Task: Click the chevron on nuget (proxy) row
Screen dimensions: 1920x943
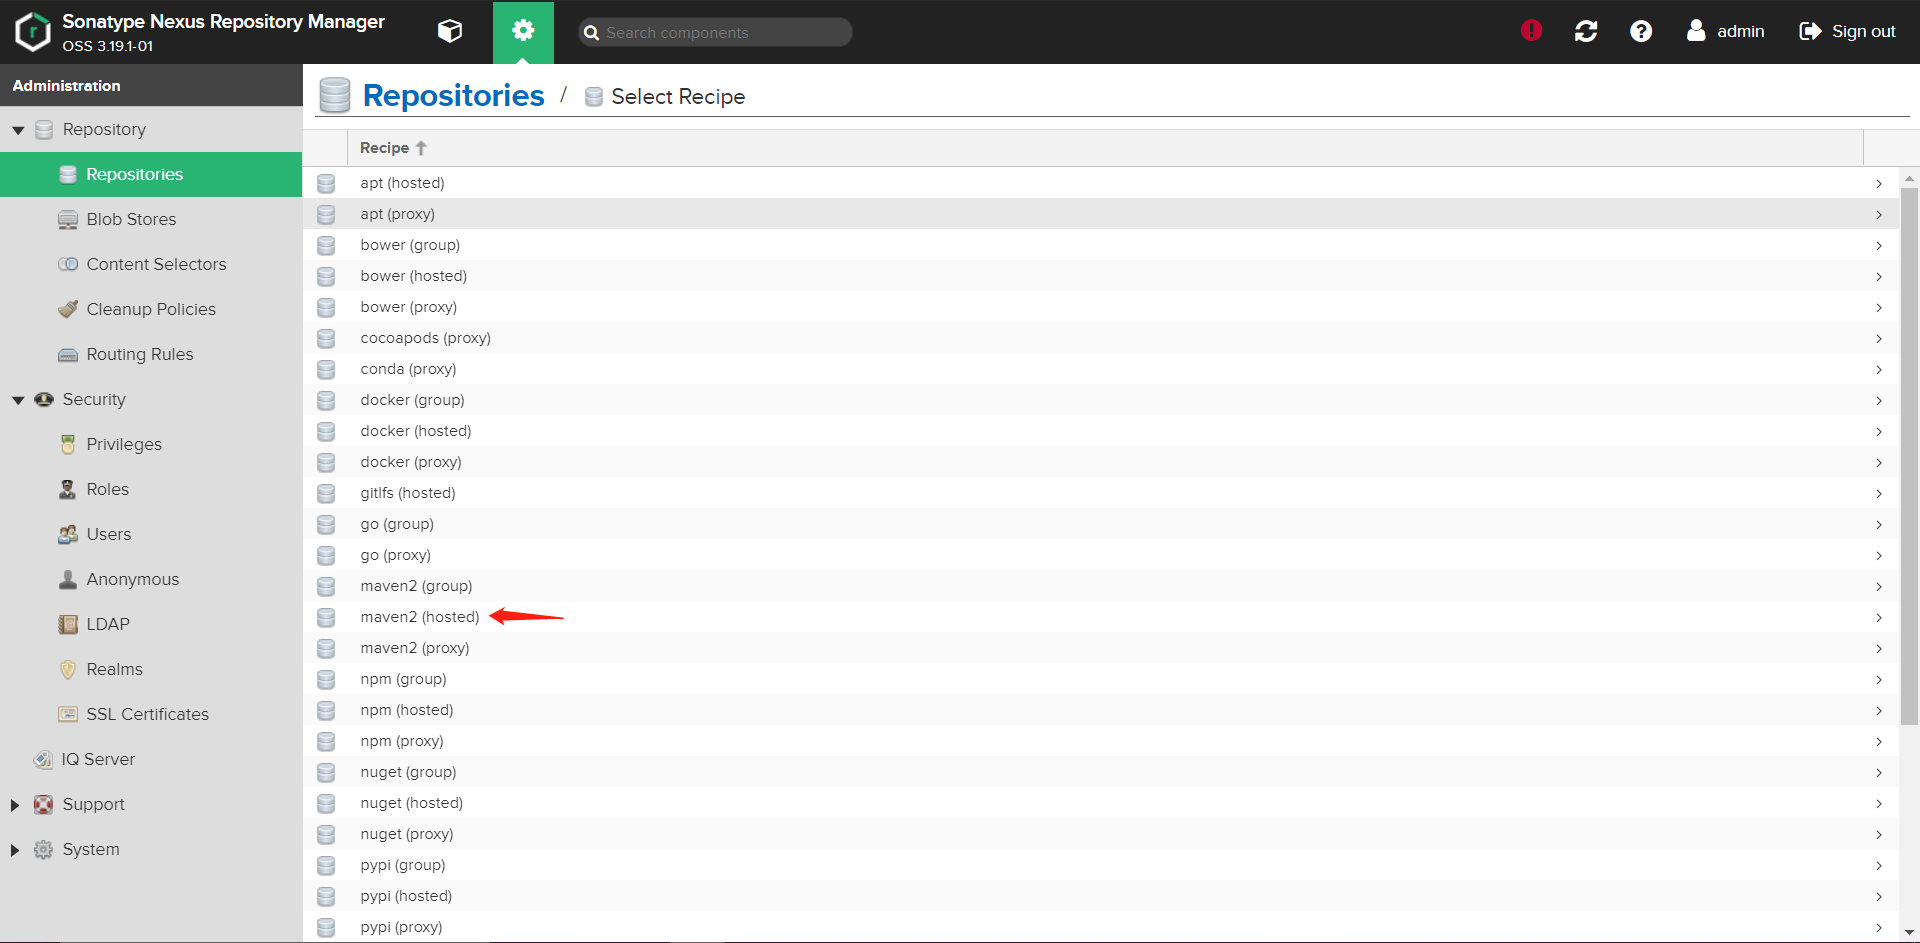Action: click(x=1879, y=834)
